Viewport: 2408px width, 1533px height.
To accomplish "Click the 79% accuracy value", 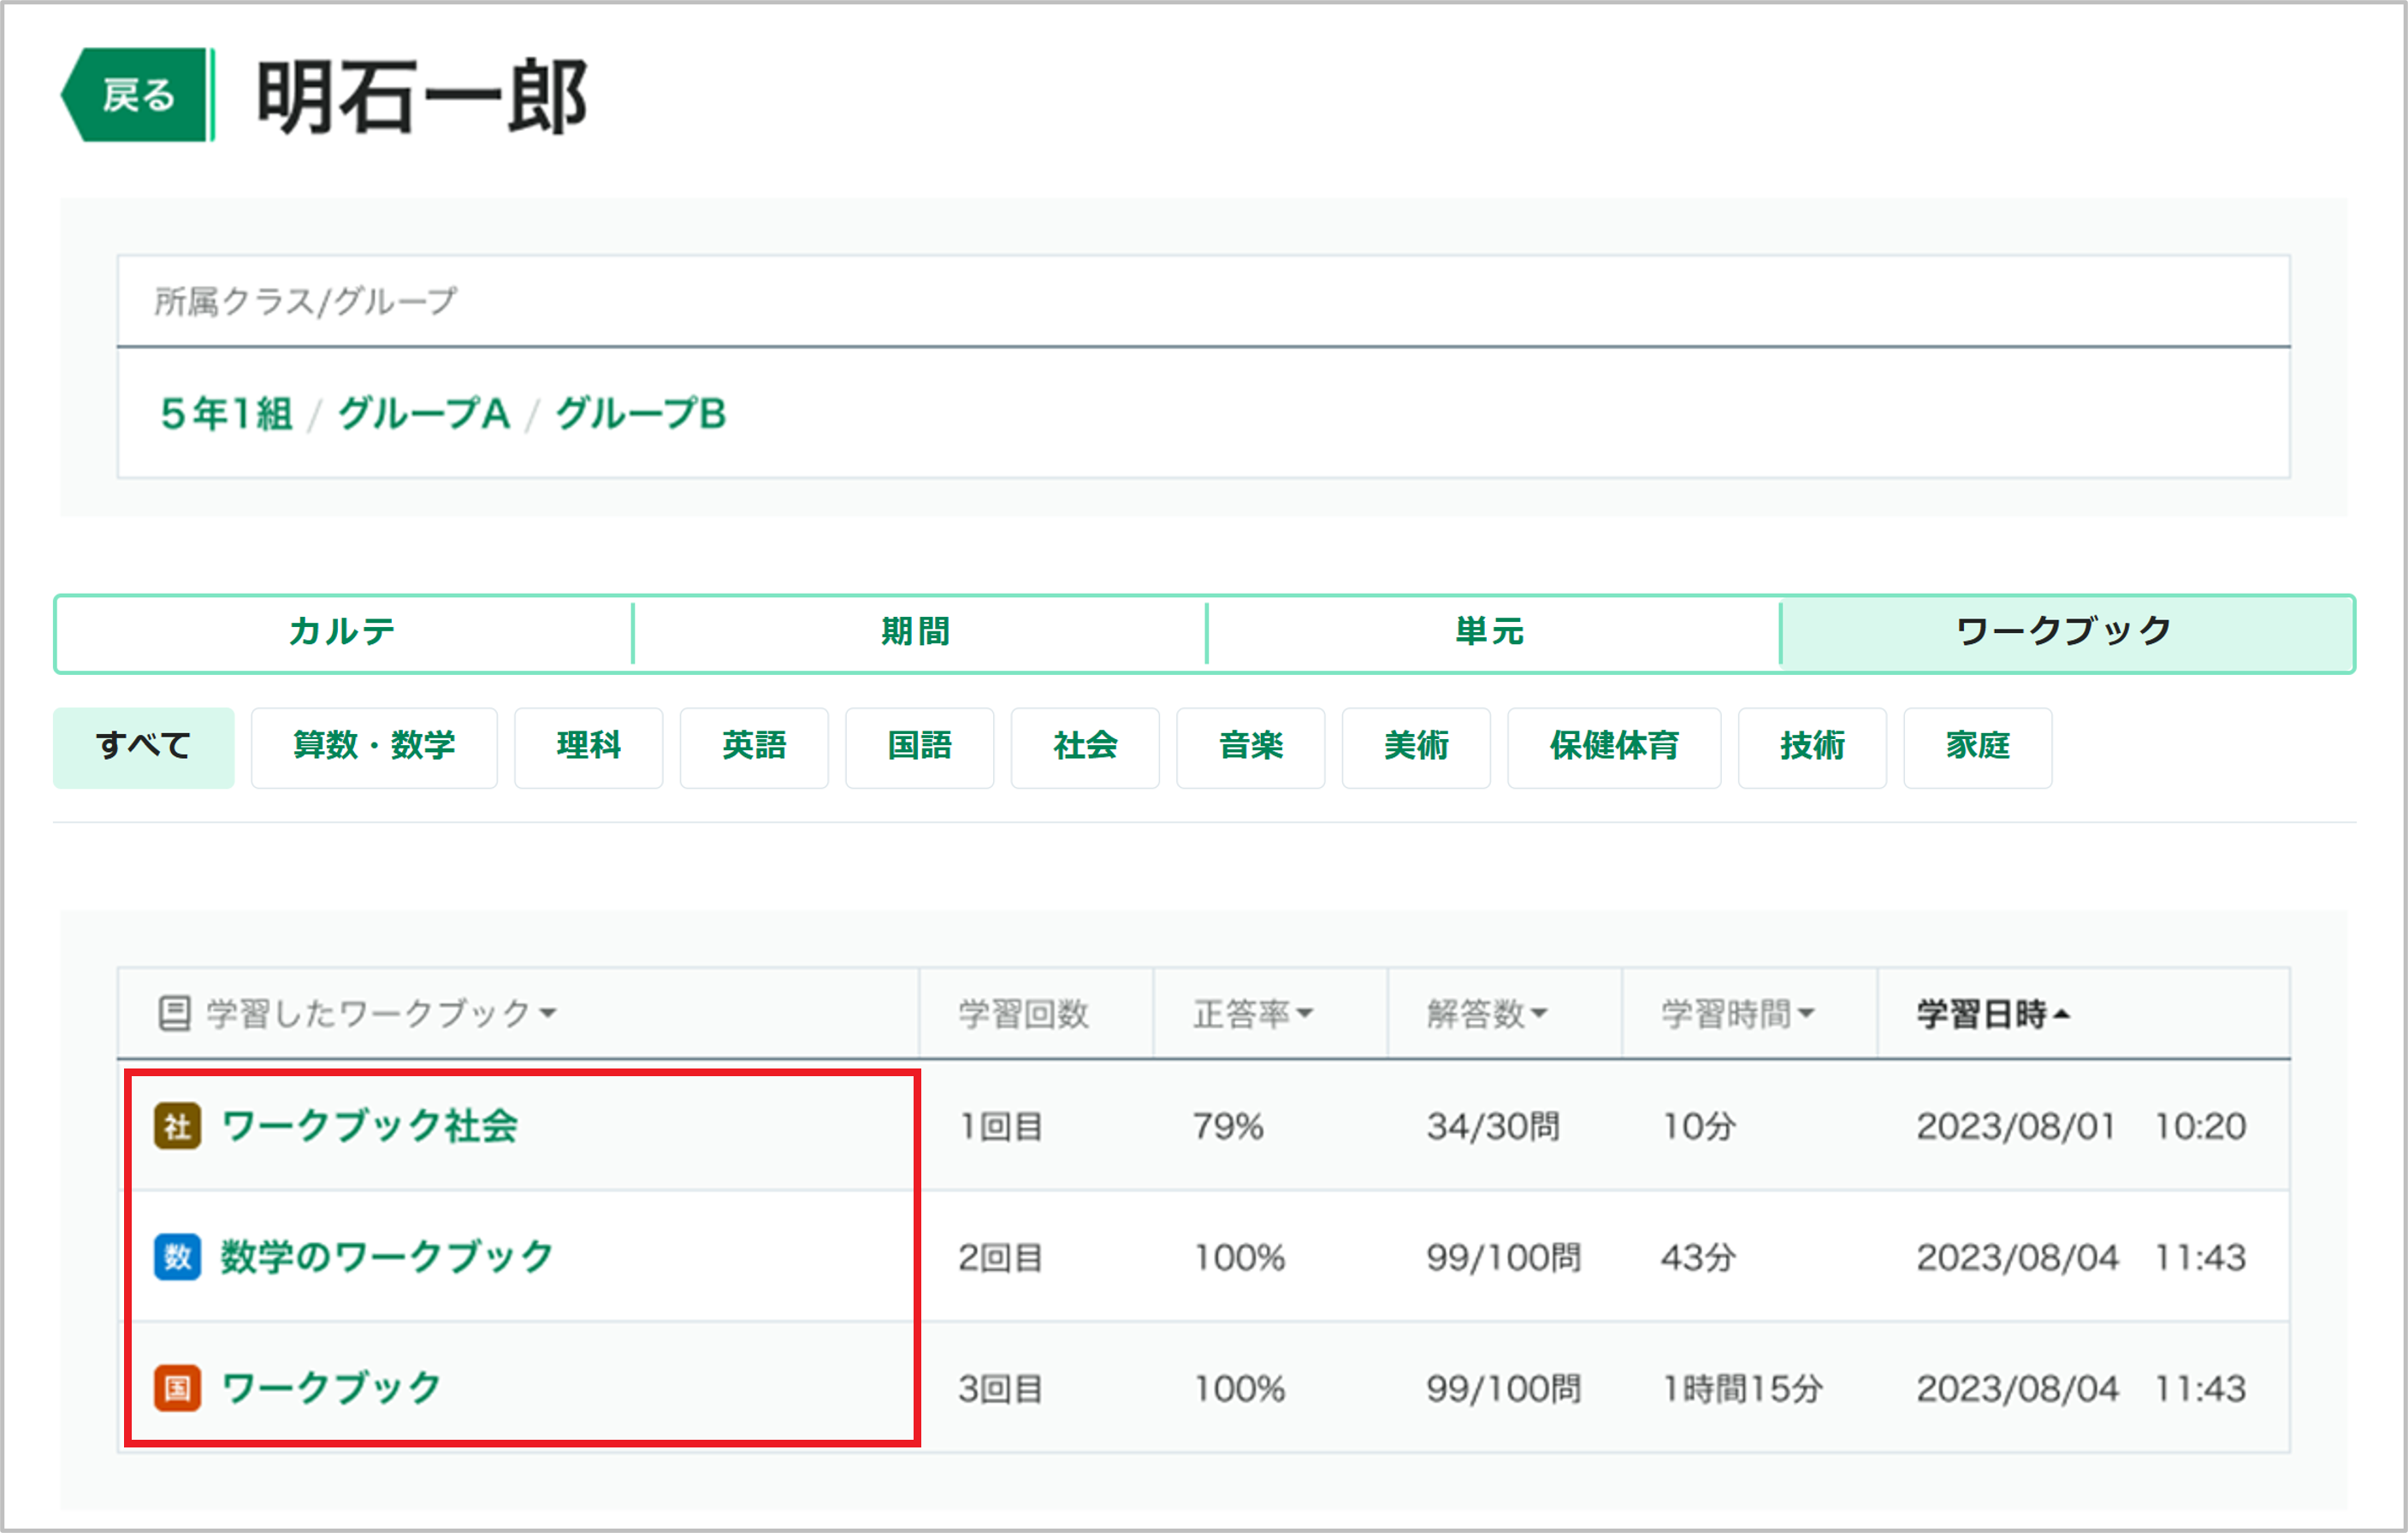I will click(x=1228, y=1127).
